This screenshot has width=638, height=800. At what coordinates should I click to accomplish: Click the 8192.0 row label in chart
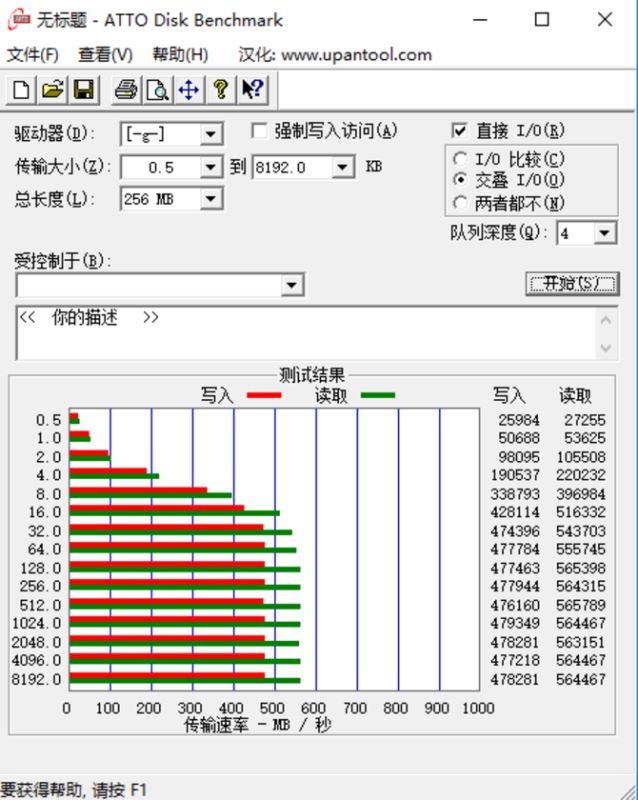click(36, 679)
